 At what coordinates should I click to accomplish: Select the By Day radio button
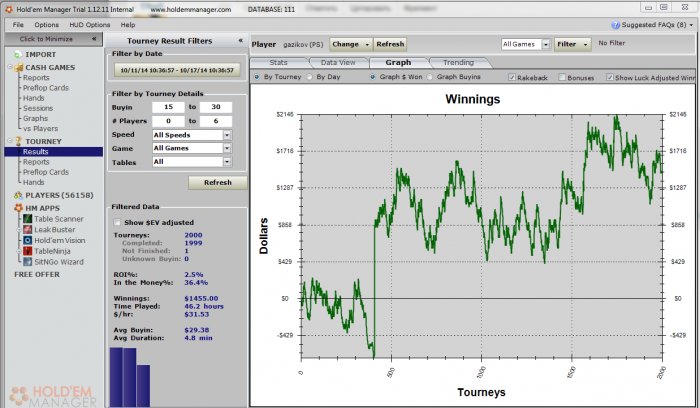[x=309, y=77]
